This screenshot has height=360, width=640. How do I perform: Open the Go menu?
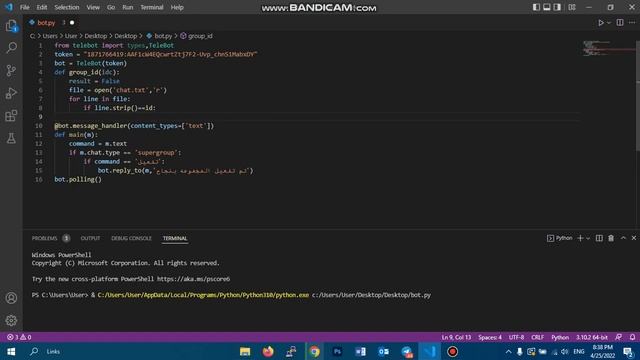point(111,7)
